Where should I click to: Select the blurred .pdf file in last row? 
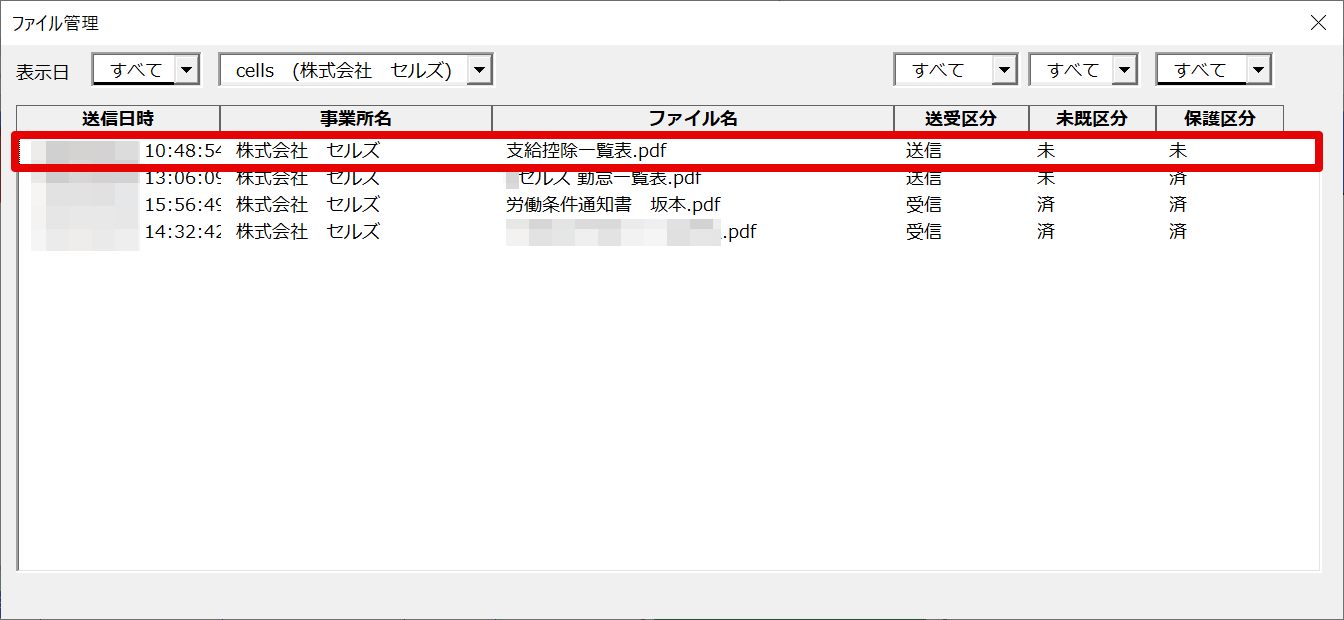click(630, 232)
